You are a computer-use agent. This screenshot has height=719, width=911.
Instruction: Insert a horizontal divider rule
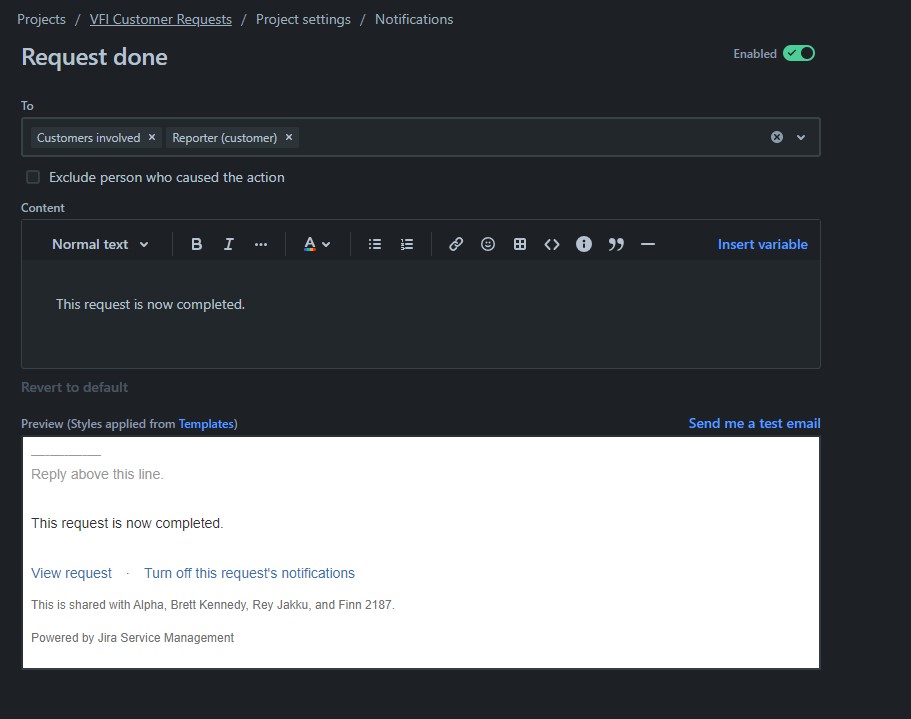[x=648, y=245]
